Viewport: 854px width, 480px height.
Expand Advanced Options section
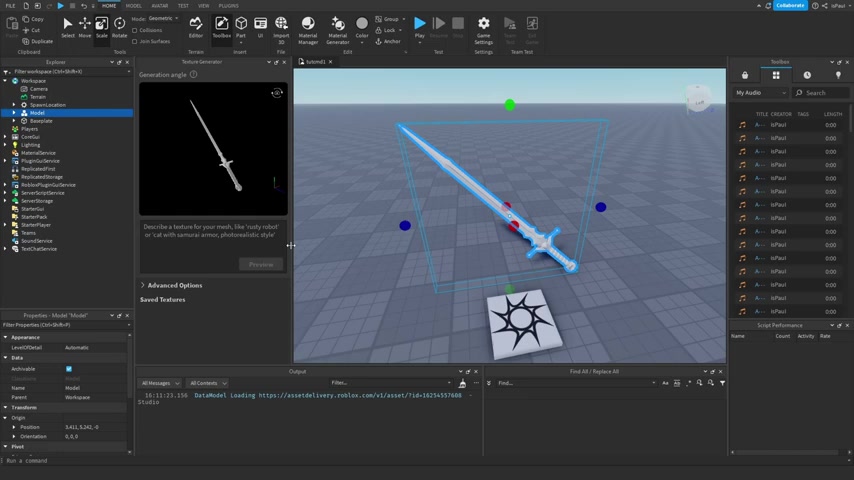143,285
